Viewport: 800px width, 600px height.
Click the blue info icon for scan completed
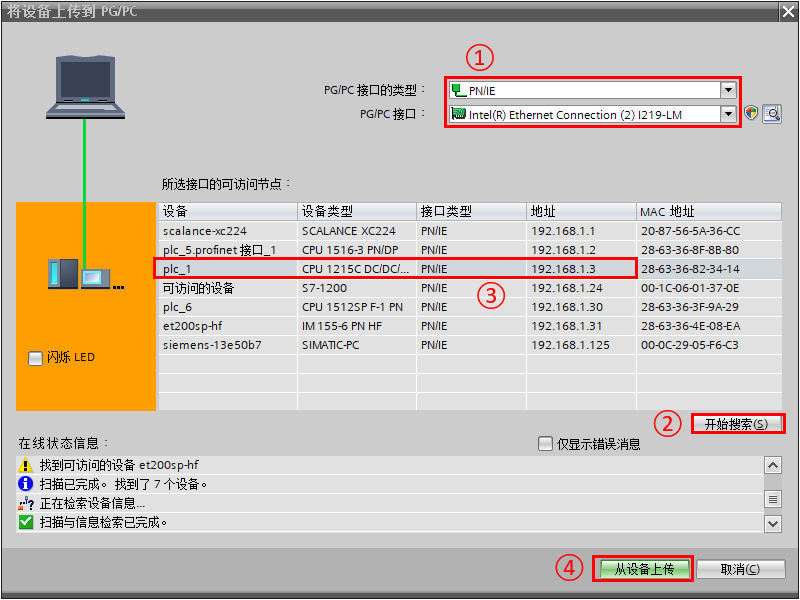click(x=25, y=484)
